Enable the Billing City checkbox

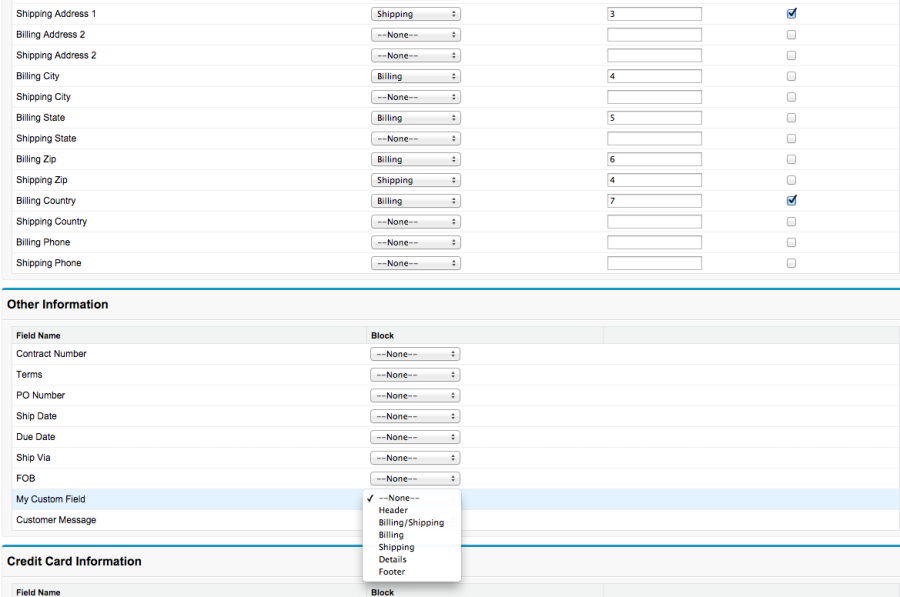click(x=791, y=76)
